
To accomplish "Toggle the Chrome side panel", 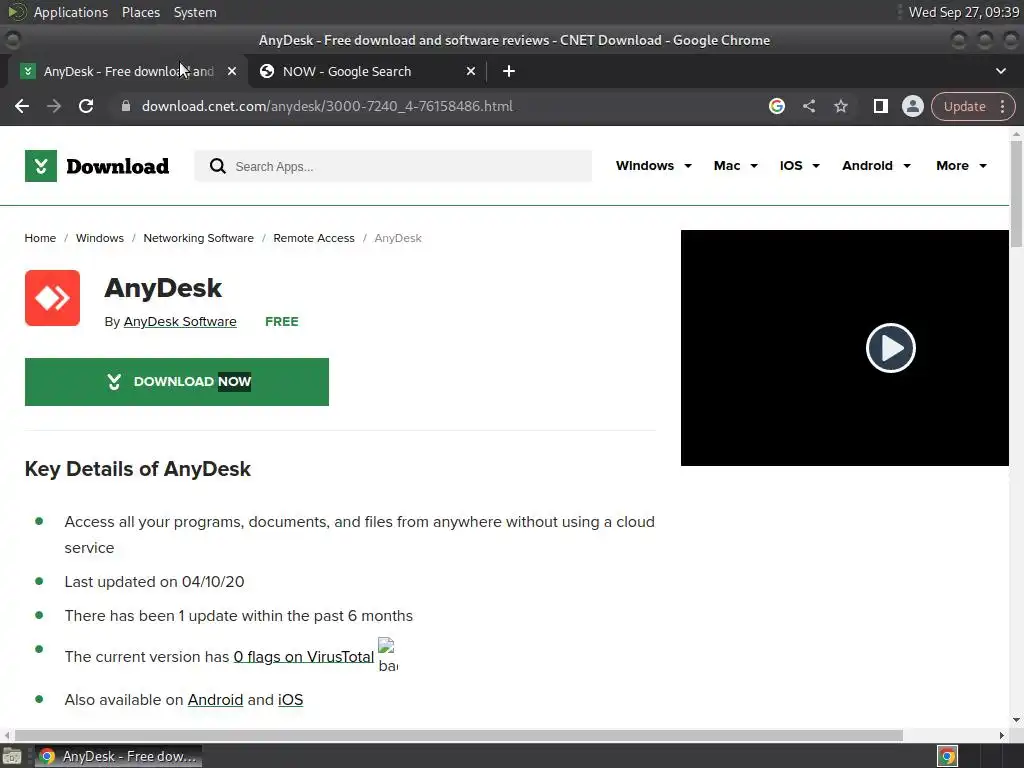I will 880,106.
